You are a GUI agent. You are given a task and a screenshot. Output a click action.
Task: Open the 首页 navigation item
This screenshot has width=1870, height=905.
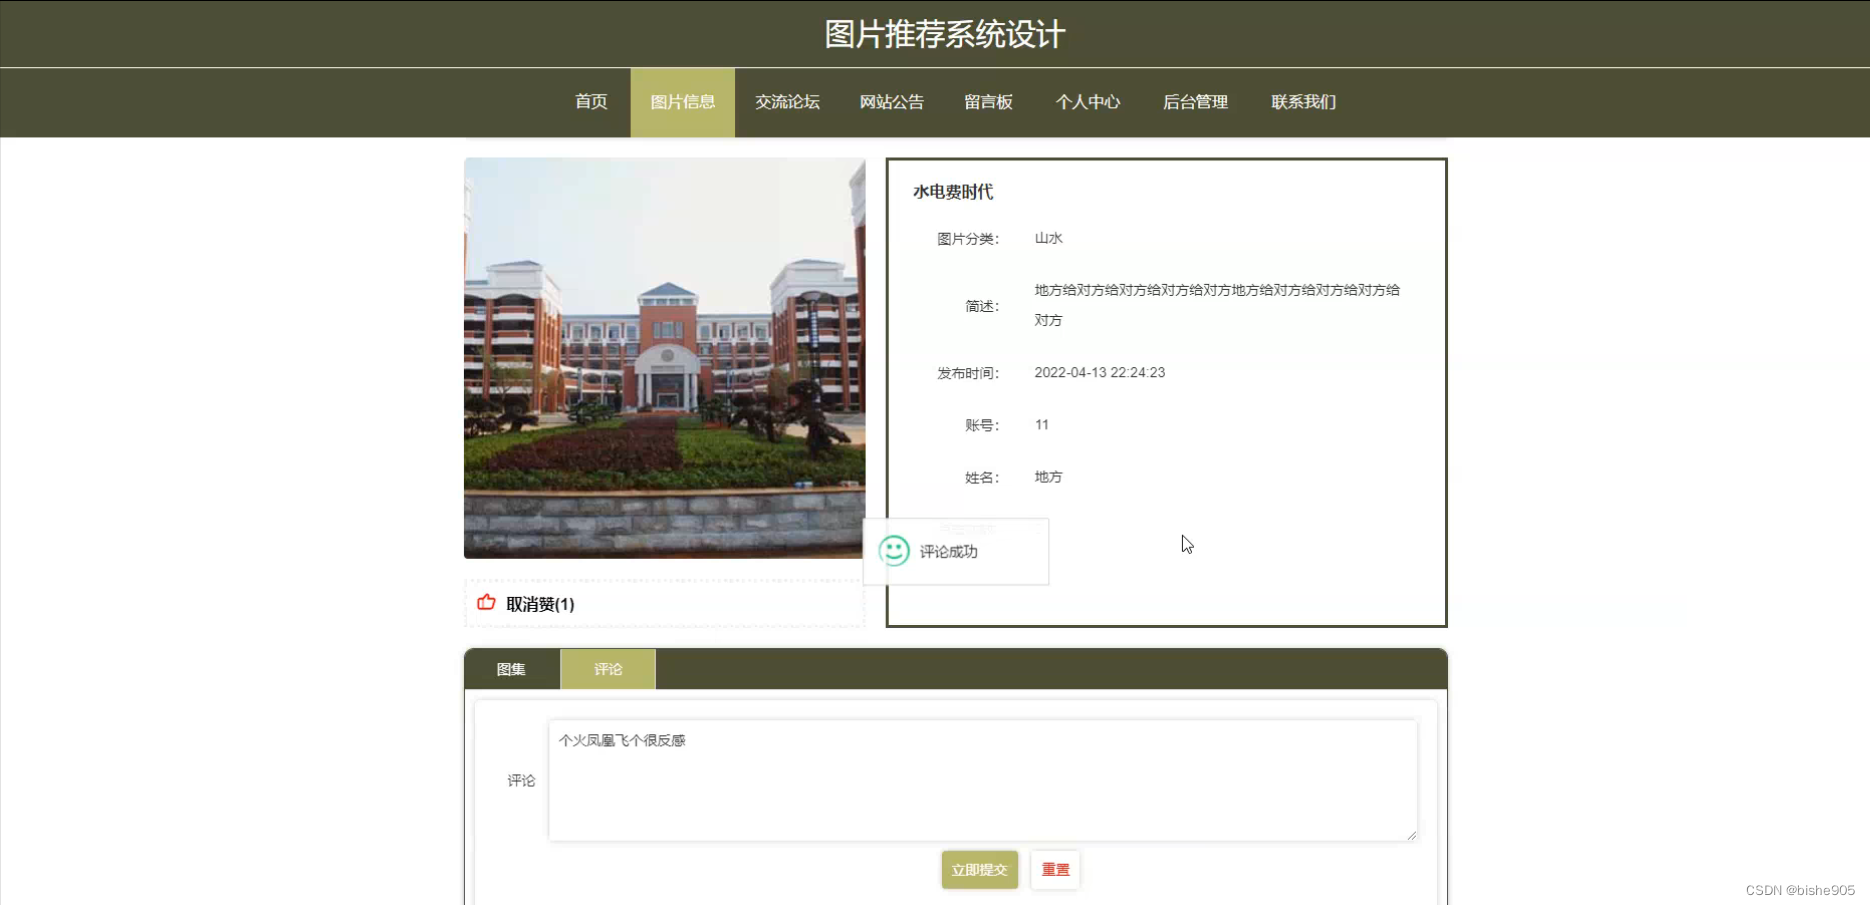[x=590, y=101]
